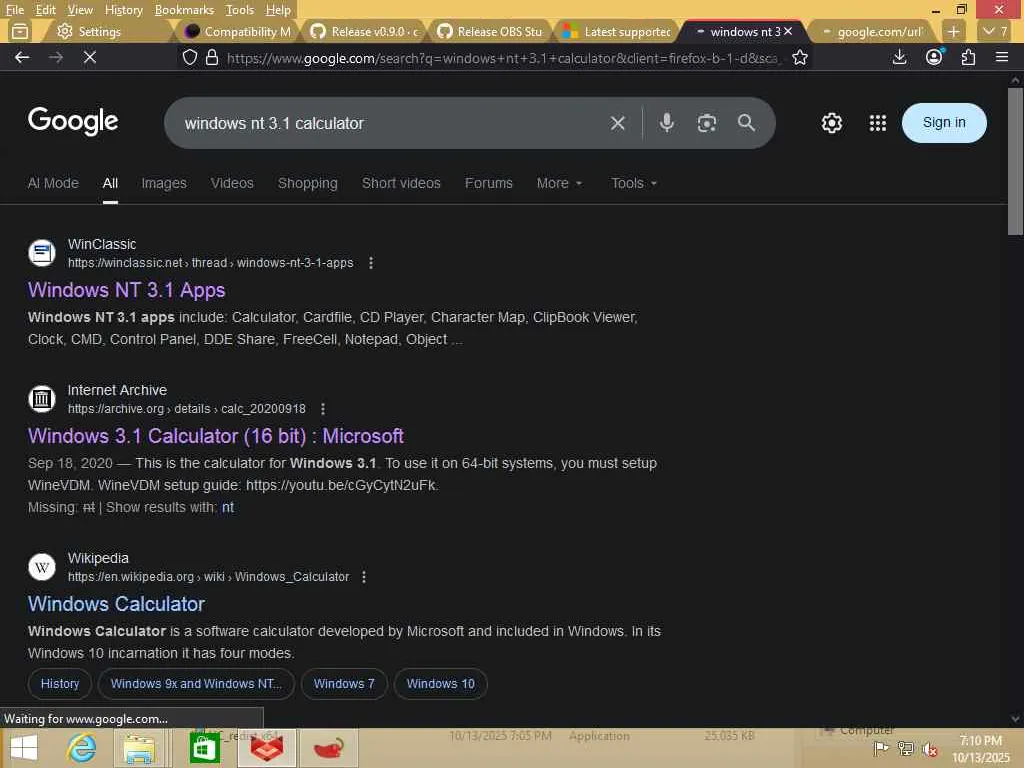
Task: Submit search with magnifier icon
Action: (746, 123)
